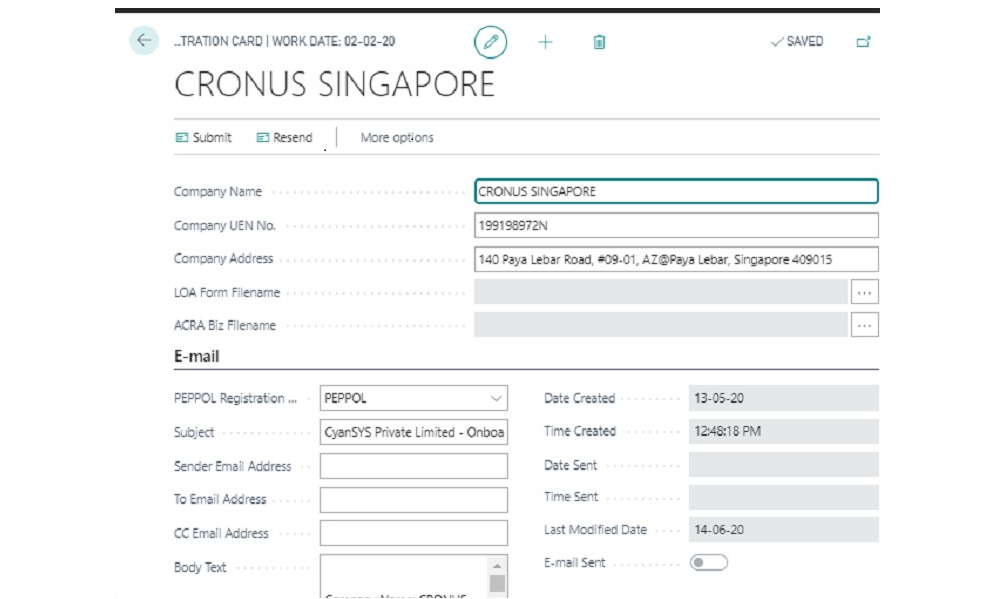This screenshot has width=1000, height=599.
Task: Click the LOA Form Filename field
Action: click(661, 292)
